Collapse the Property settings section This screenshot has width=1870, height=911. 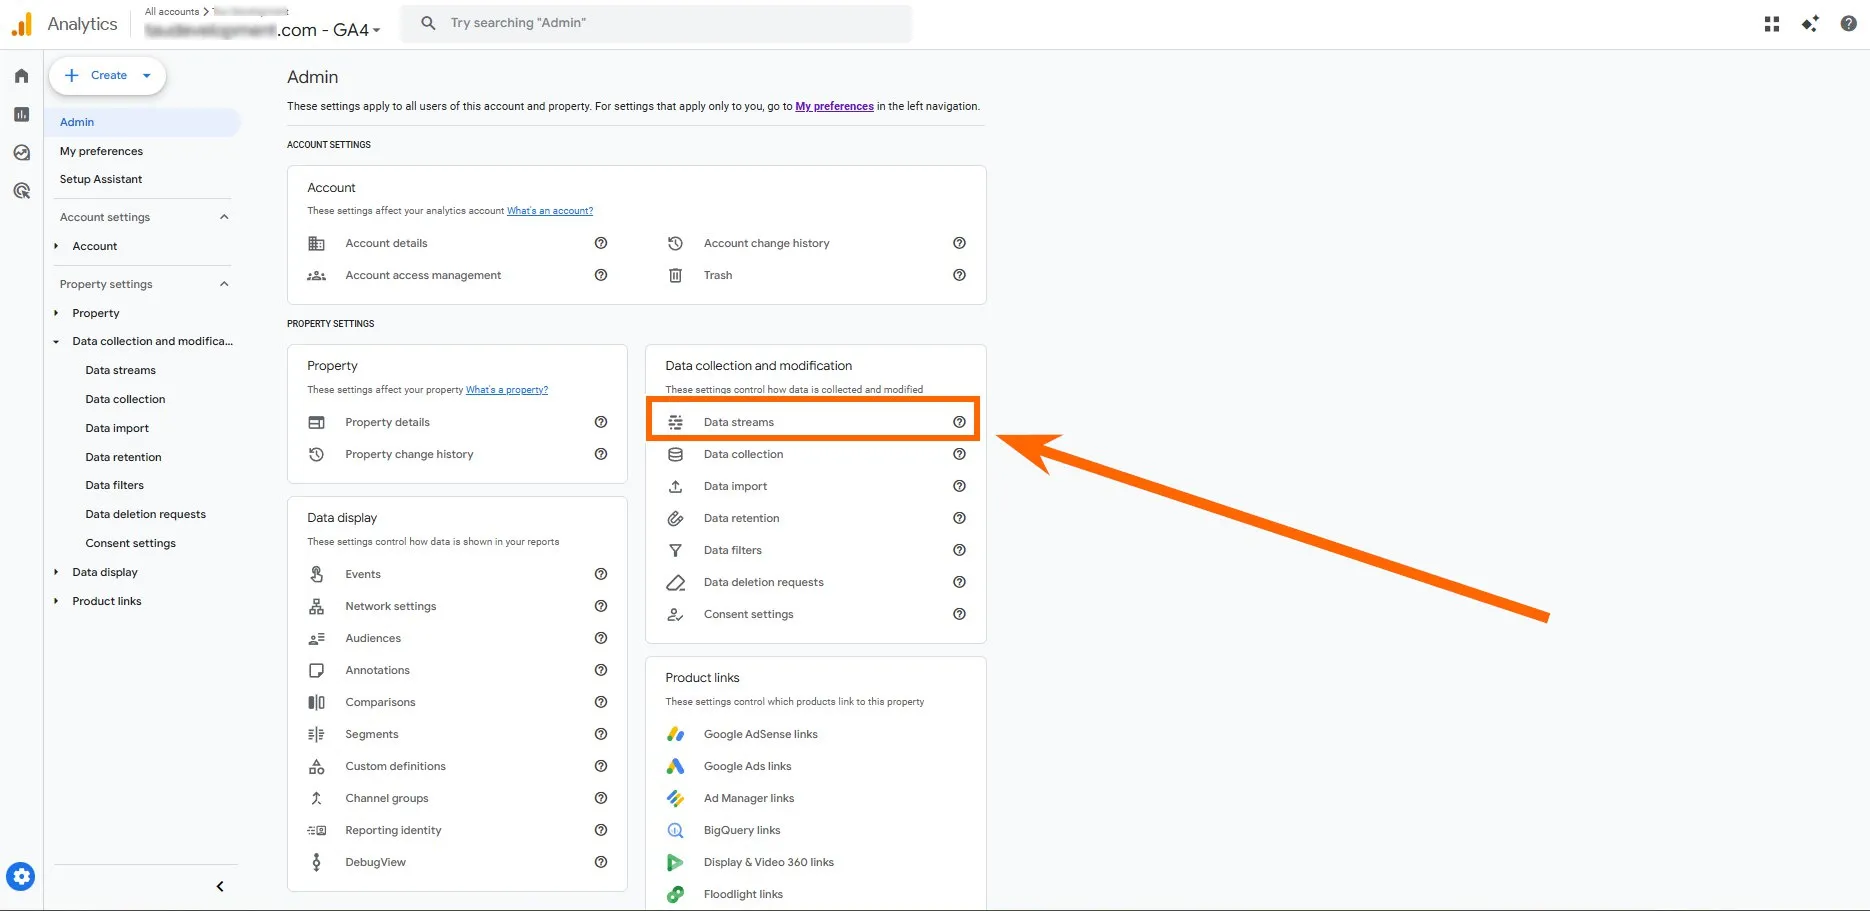[224, 284]
